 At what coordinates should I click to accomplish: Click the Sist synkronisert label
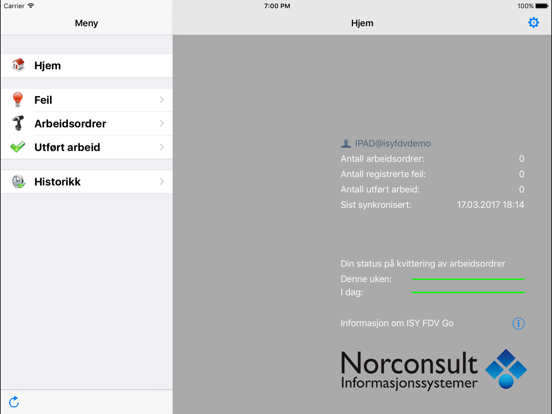click(376, 205)
